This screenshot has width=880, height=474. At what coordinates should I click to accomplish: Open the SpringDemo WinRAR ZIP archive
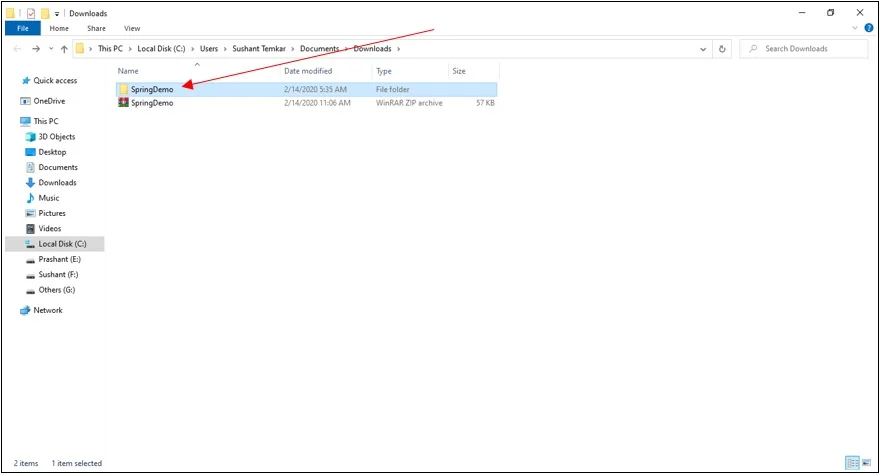[x=152, y=103]
